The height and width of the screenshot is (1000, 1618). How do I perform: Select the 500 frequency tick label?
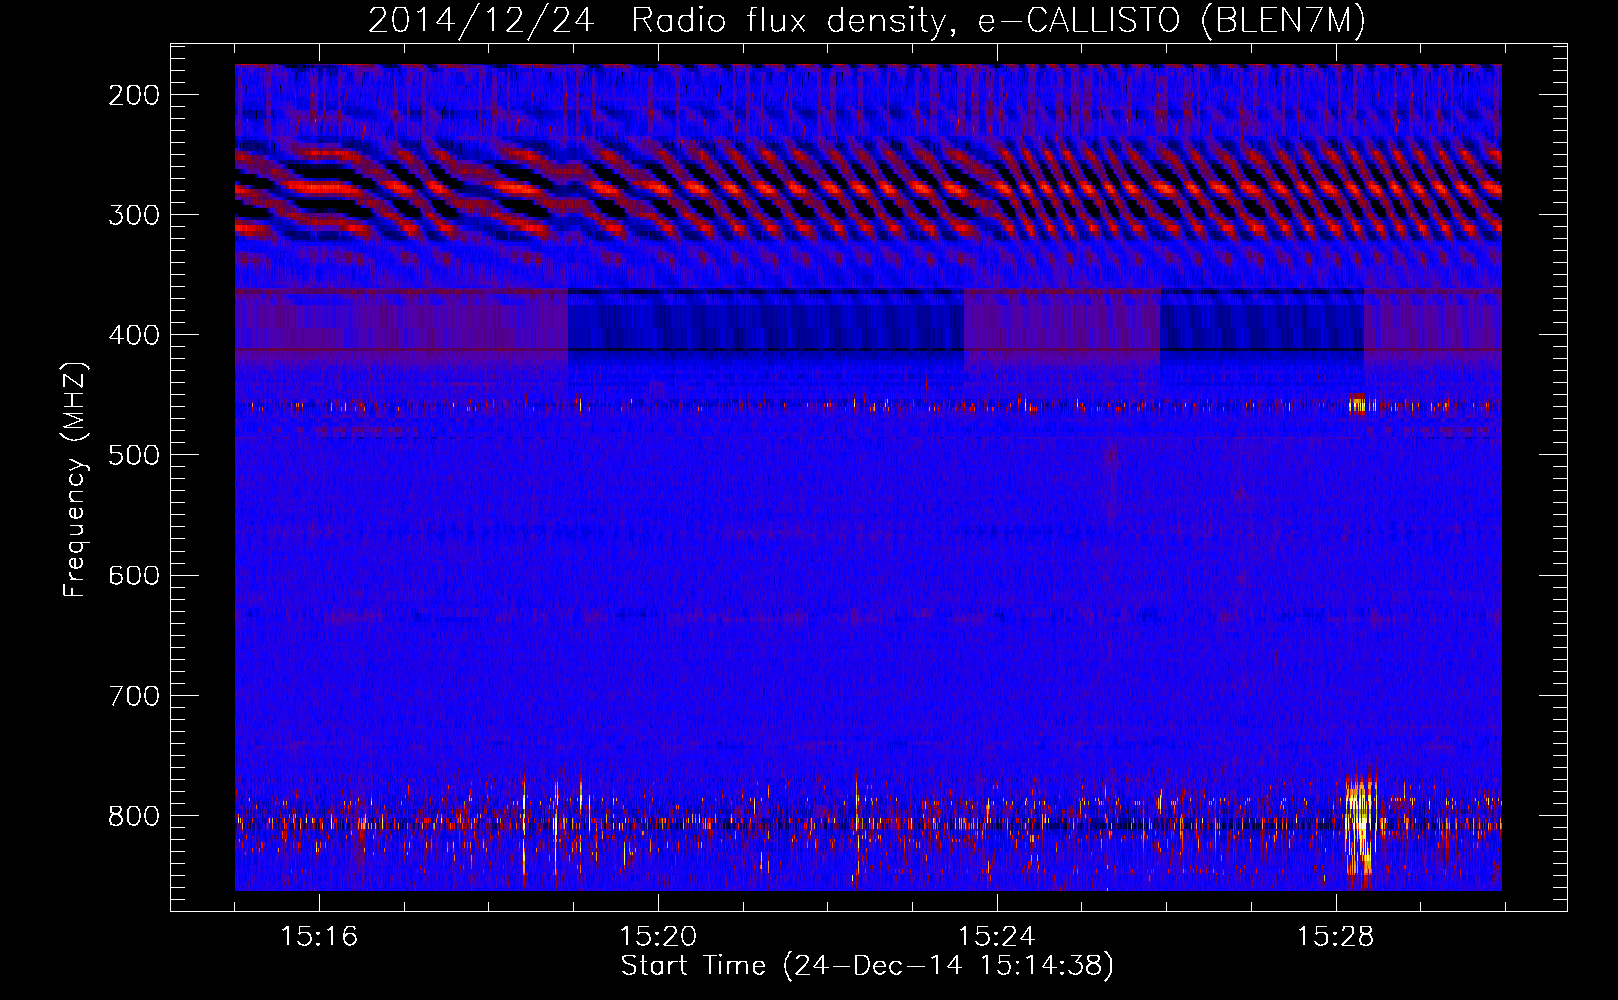click(x=134, y=455)
